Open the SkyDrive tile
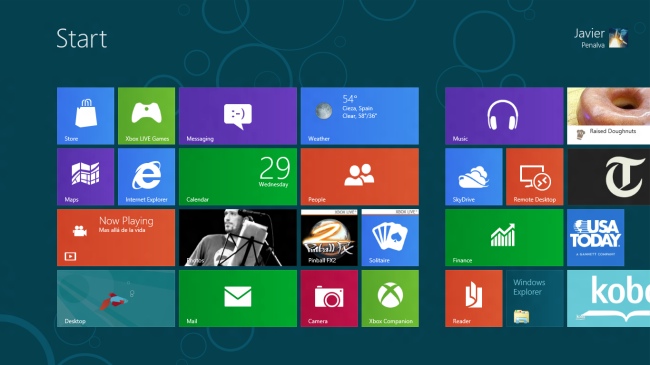 click(474, 177)
